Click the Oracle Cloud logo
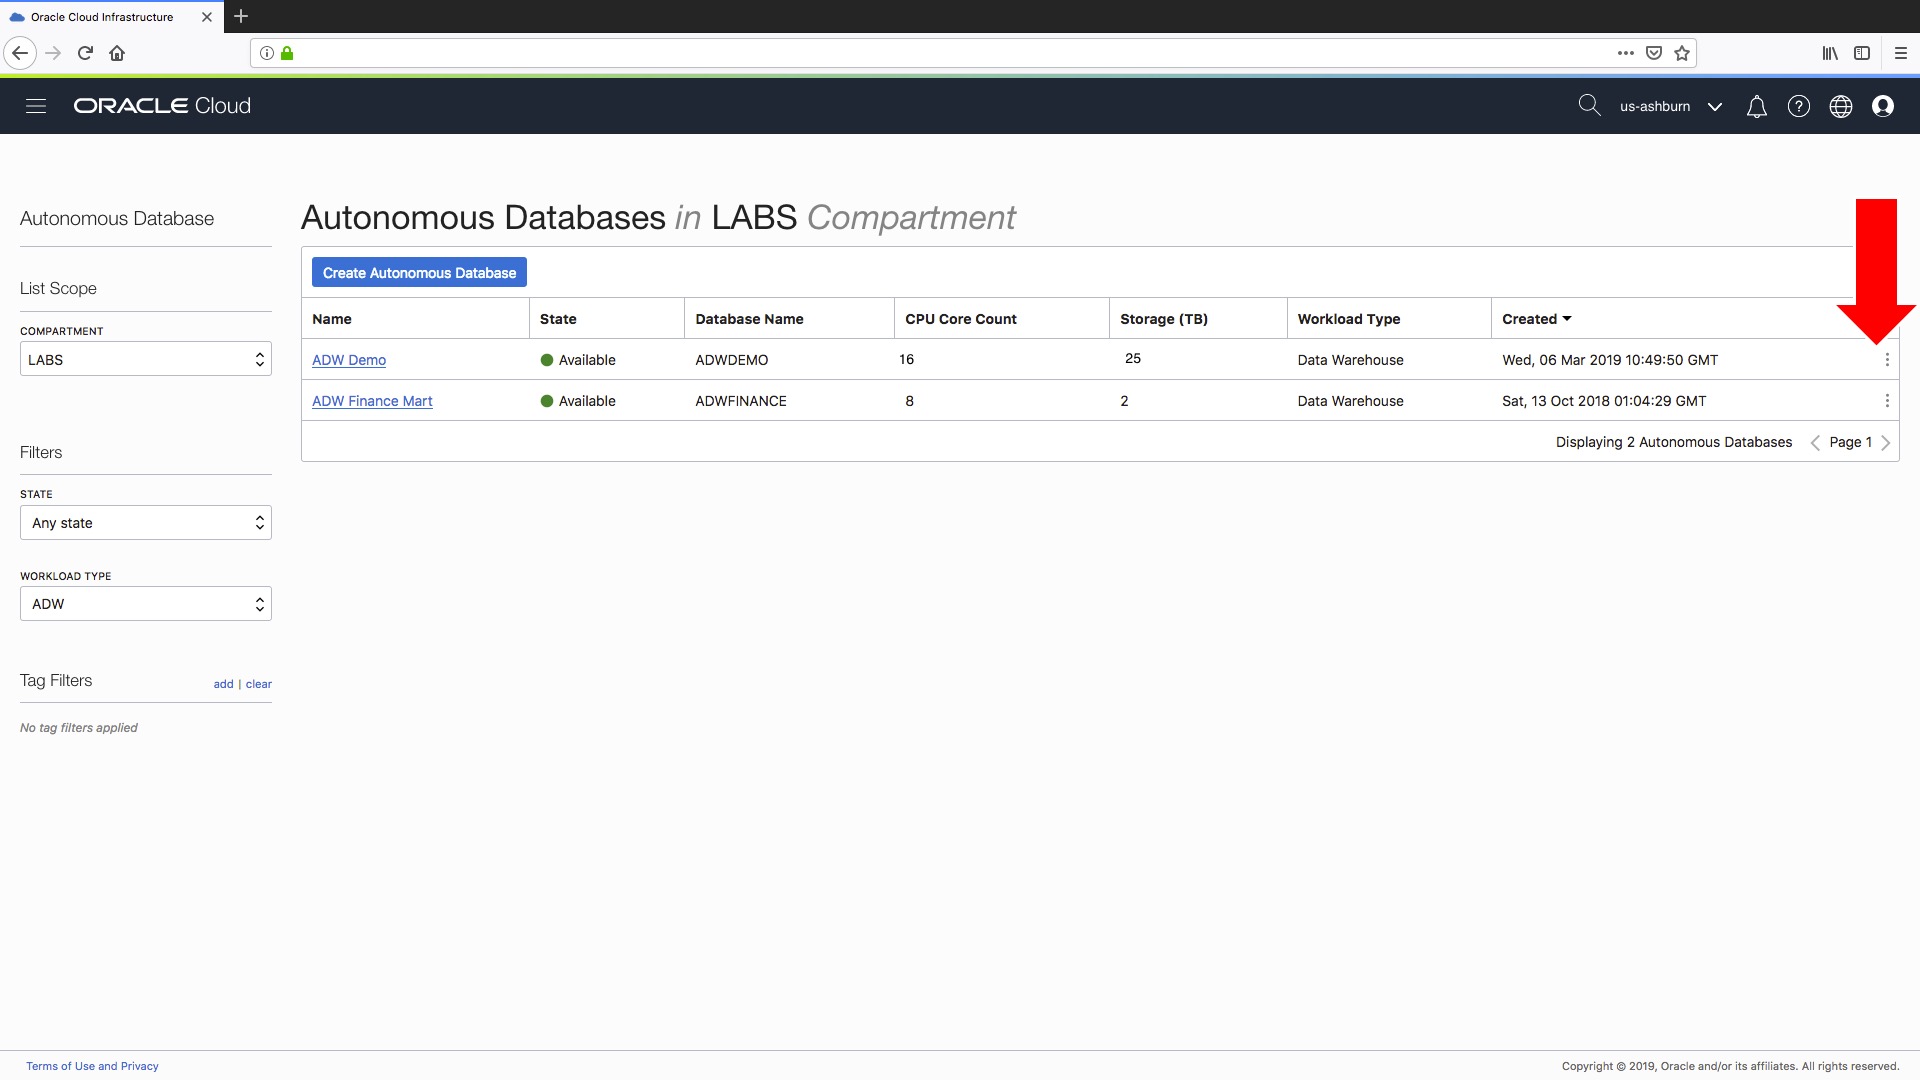This screenshot has height=1080, width=1920. (x=161, y=105)
